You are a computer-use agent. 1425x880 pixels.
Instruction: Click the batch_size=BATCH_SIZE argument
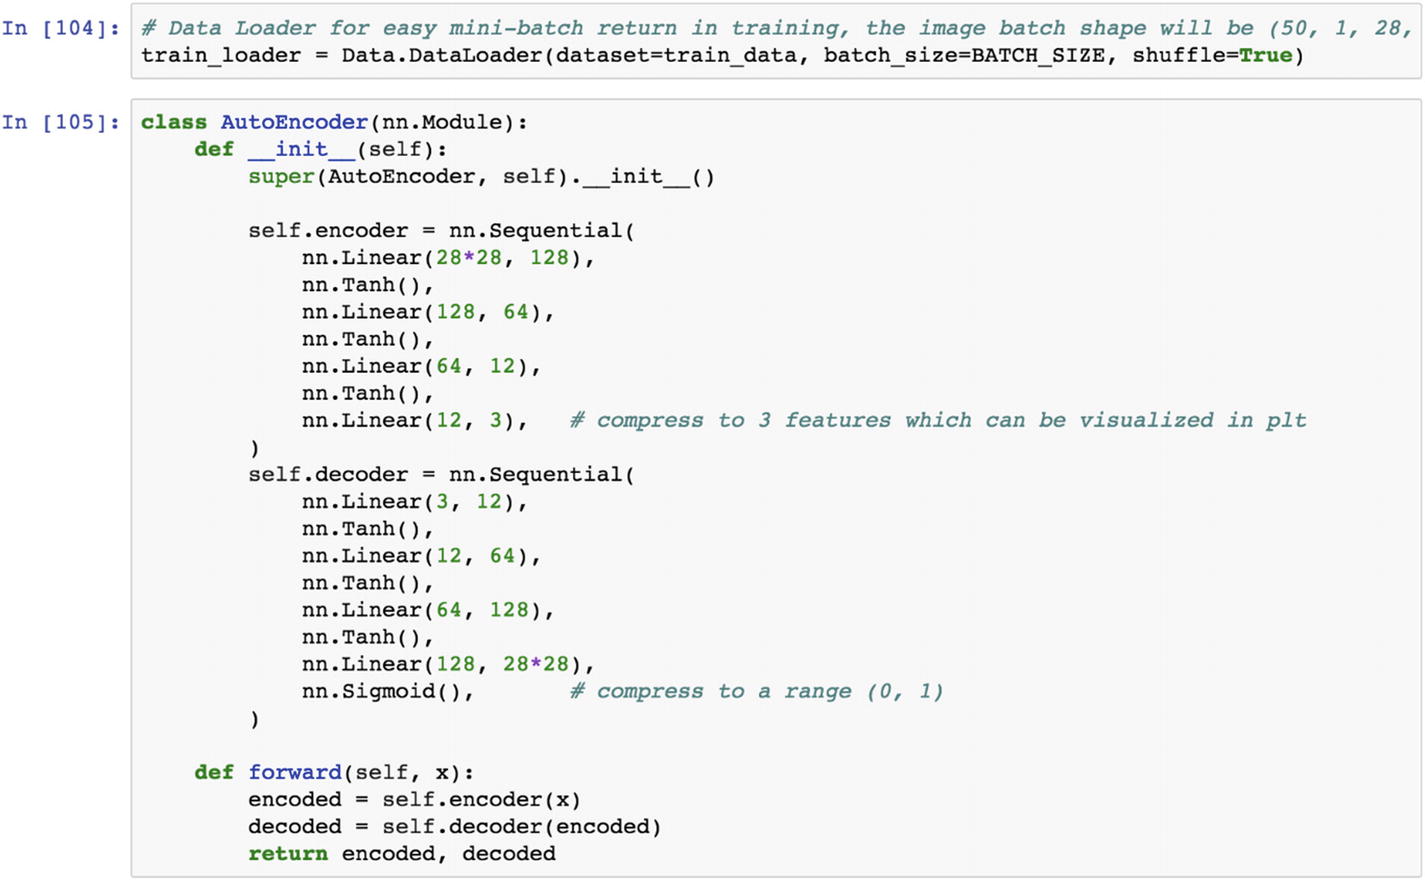964,55
